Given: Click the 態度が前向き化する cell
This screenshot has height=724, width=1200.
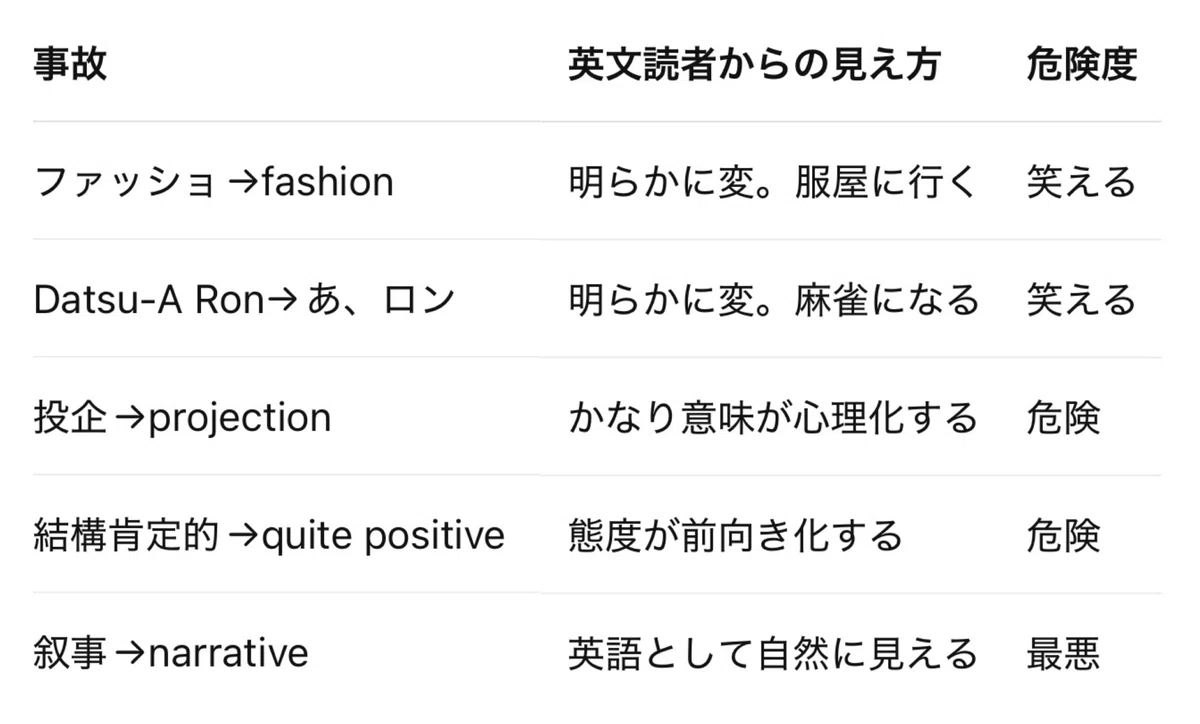Looking at the screenshot, I should 735,536.
